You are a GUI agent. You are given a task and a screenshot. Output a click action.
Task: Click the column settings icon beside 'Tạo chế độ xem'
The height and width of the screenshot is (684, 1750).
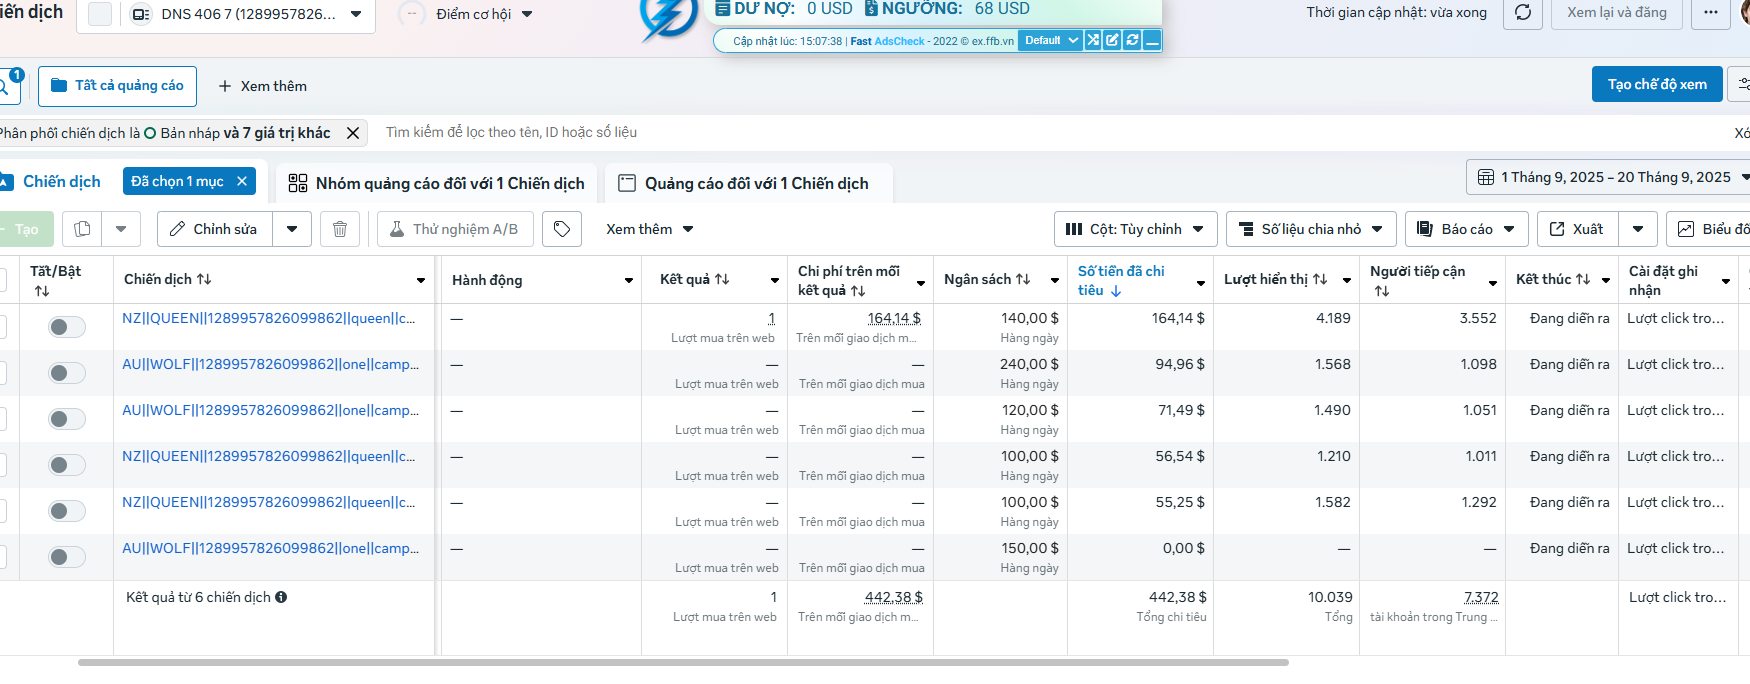[1741, 84]
